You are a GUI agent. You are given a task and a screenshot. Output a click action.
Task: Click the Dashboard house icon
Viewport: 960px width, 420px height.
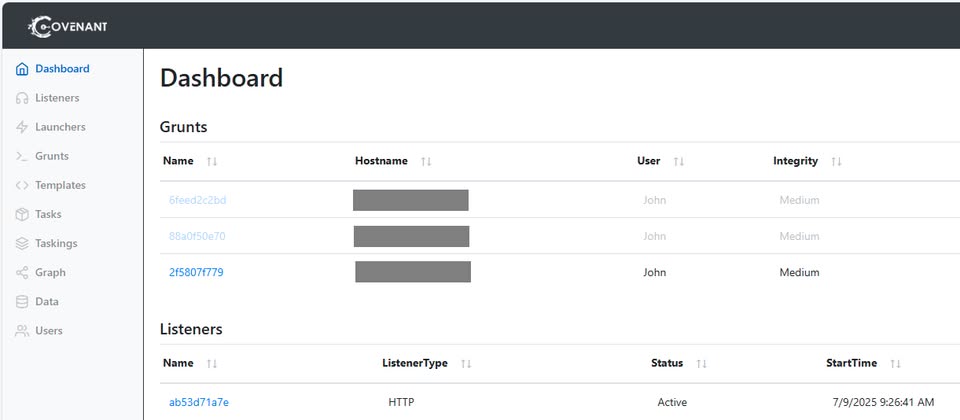tap(22, 69)
